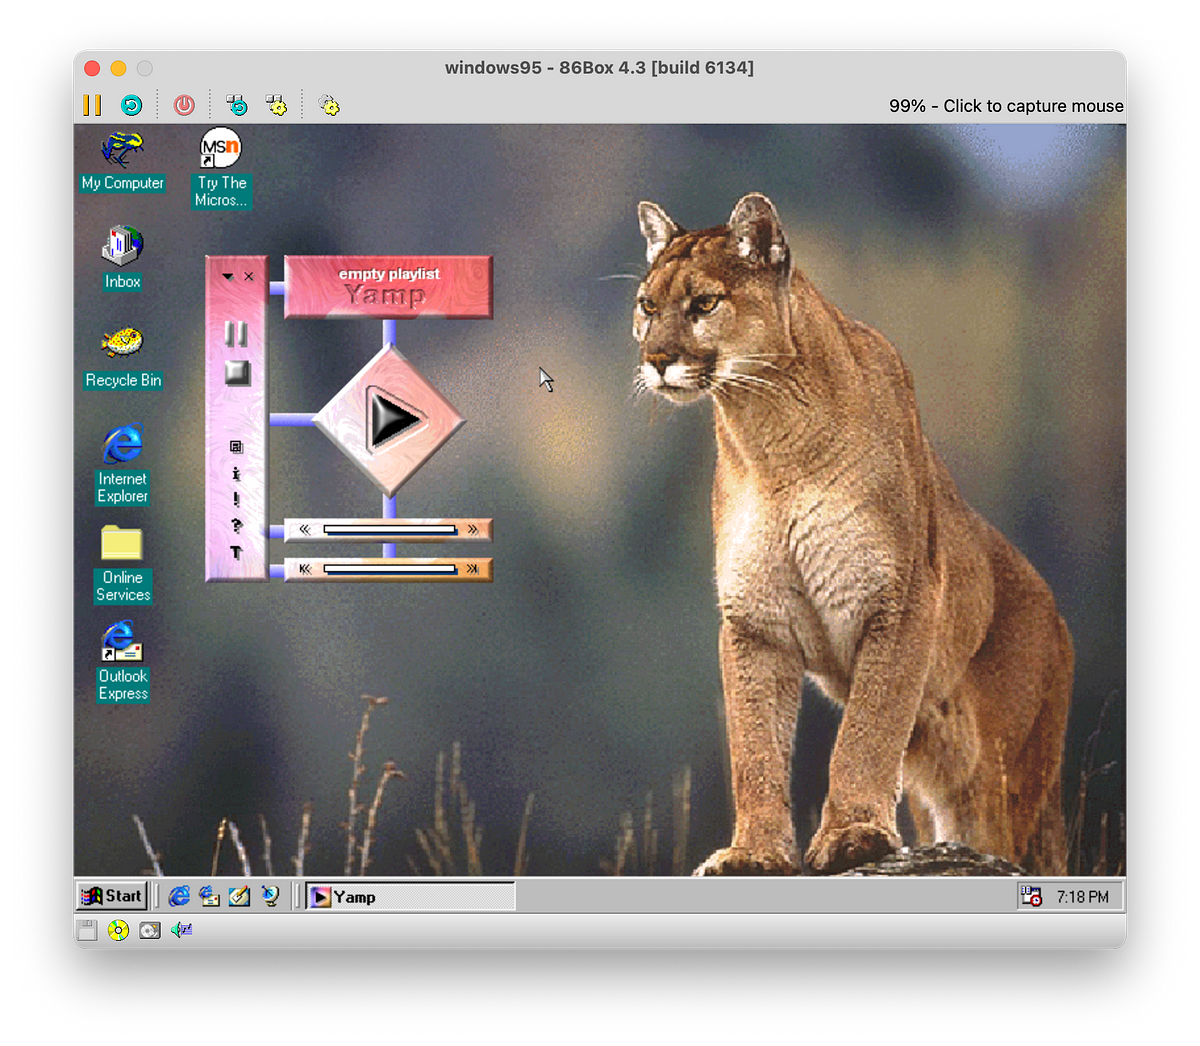Click Yamp's pause button
Viewport: 1200px width, 1046px height.
[x=236, y=334]
